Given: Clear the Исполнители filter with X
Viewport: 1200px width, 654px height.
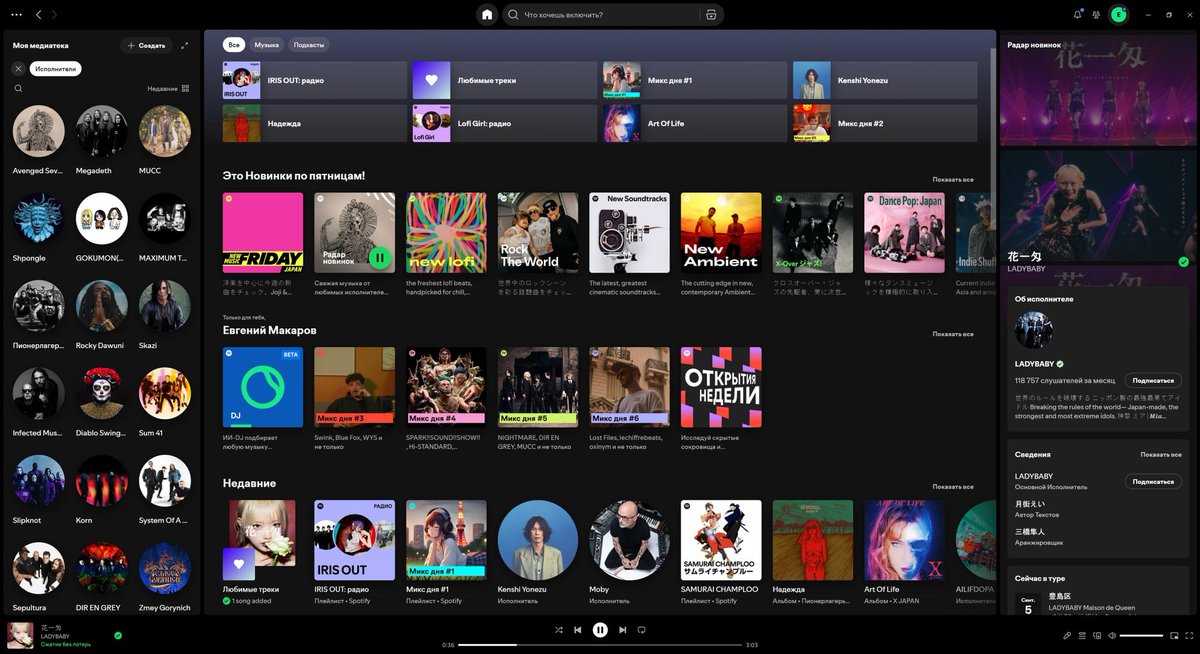Looking at the screenshot, I should (18, 68).
